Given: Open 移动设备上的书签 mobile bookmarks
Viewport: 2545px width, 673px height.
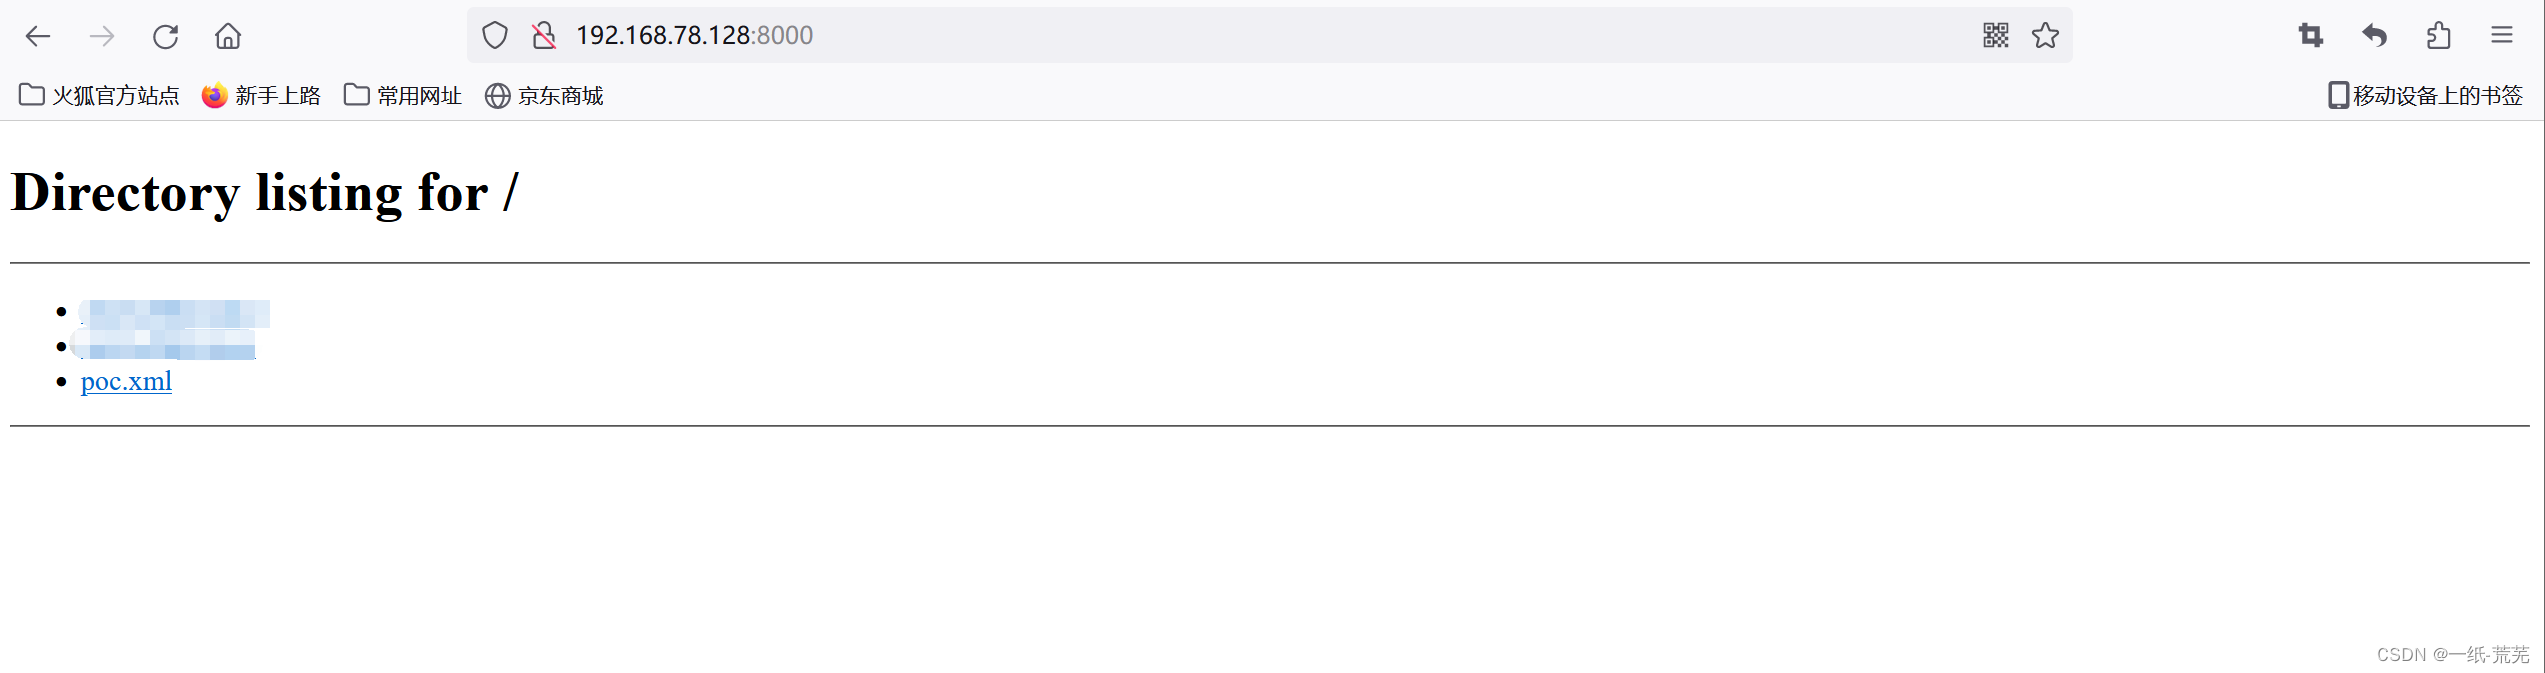Looking at the screenshot, I should [x=2425, y=95].
